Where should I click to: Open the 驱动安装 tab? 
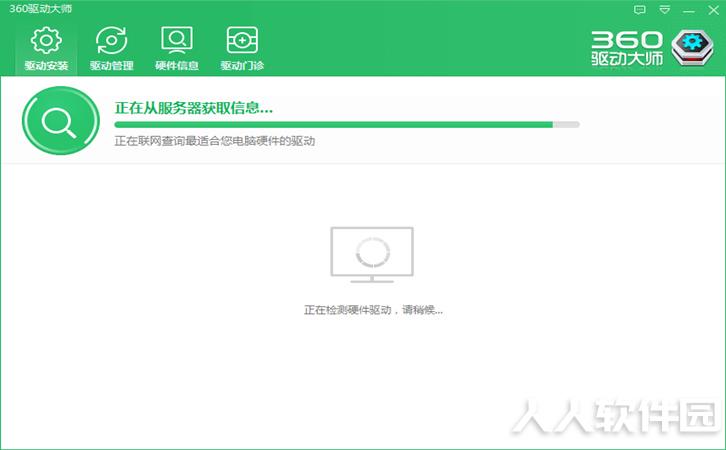[46, 48]
